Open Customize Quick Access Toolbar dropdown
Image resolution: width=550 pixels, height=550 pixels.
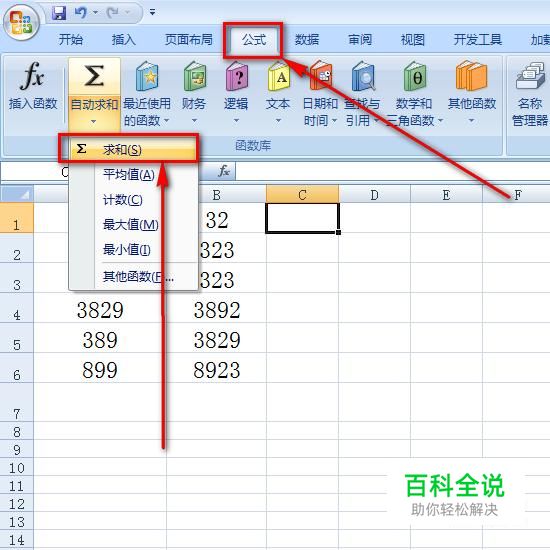tap(153, 12)
